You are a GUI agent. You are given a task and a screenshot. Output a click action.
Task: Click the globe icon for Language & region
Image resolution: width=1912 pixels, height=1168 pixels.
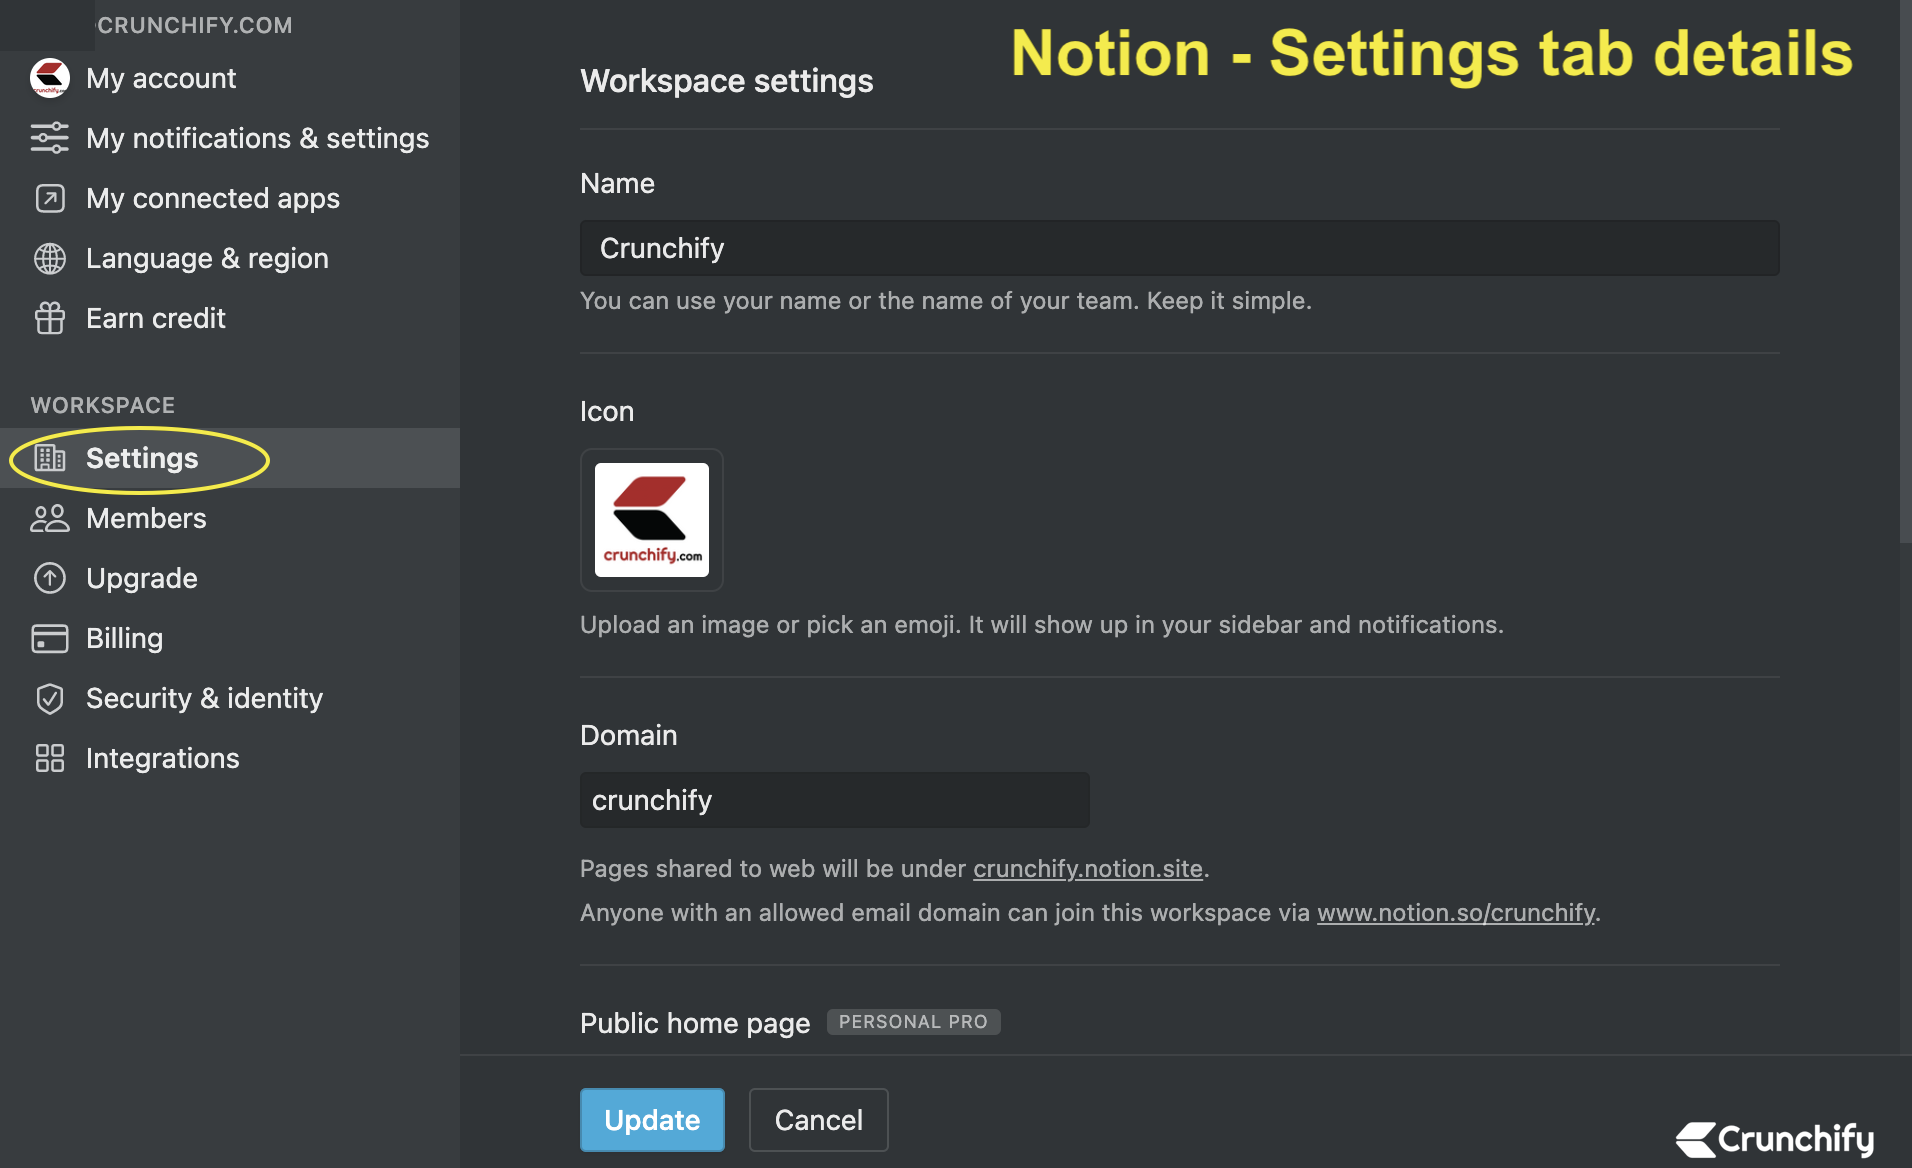pyautogui.click(x=50, y=258)
